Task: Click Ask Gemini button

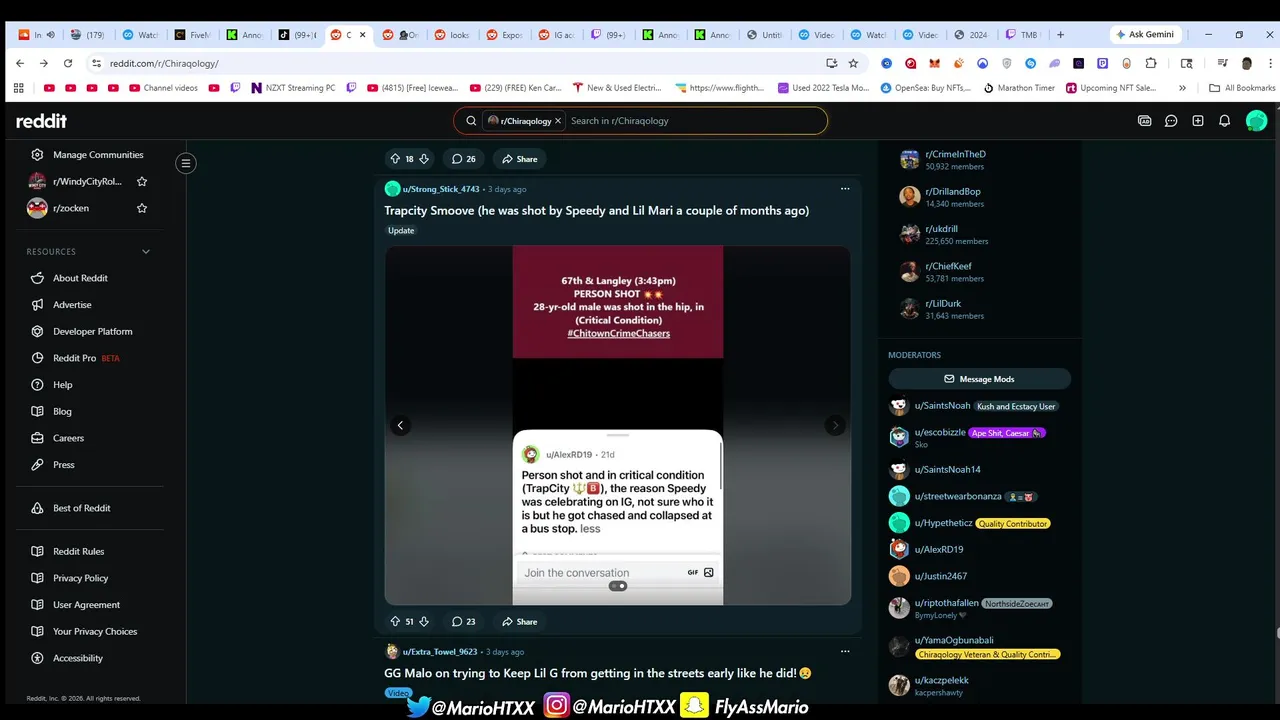Action: [x=1145, y=35]
